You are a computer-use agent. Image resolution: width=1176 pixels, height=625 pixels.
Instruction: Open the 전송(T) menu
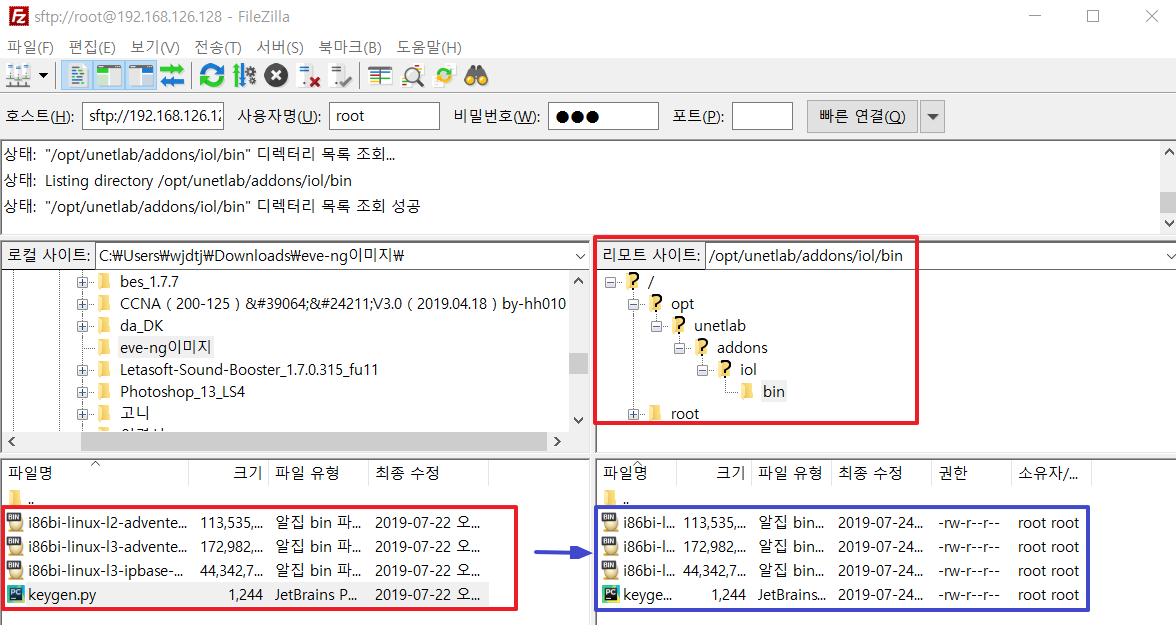[218, 47]
